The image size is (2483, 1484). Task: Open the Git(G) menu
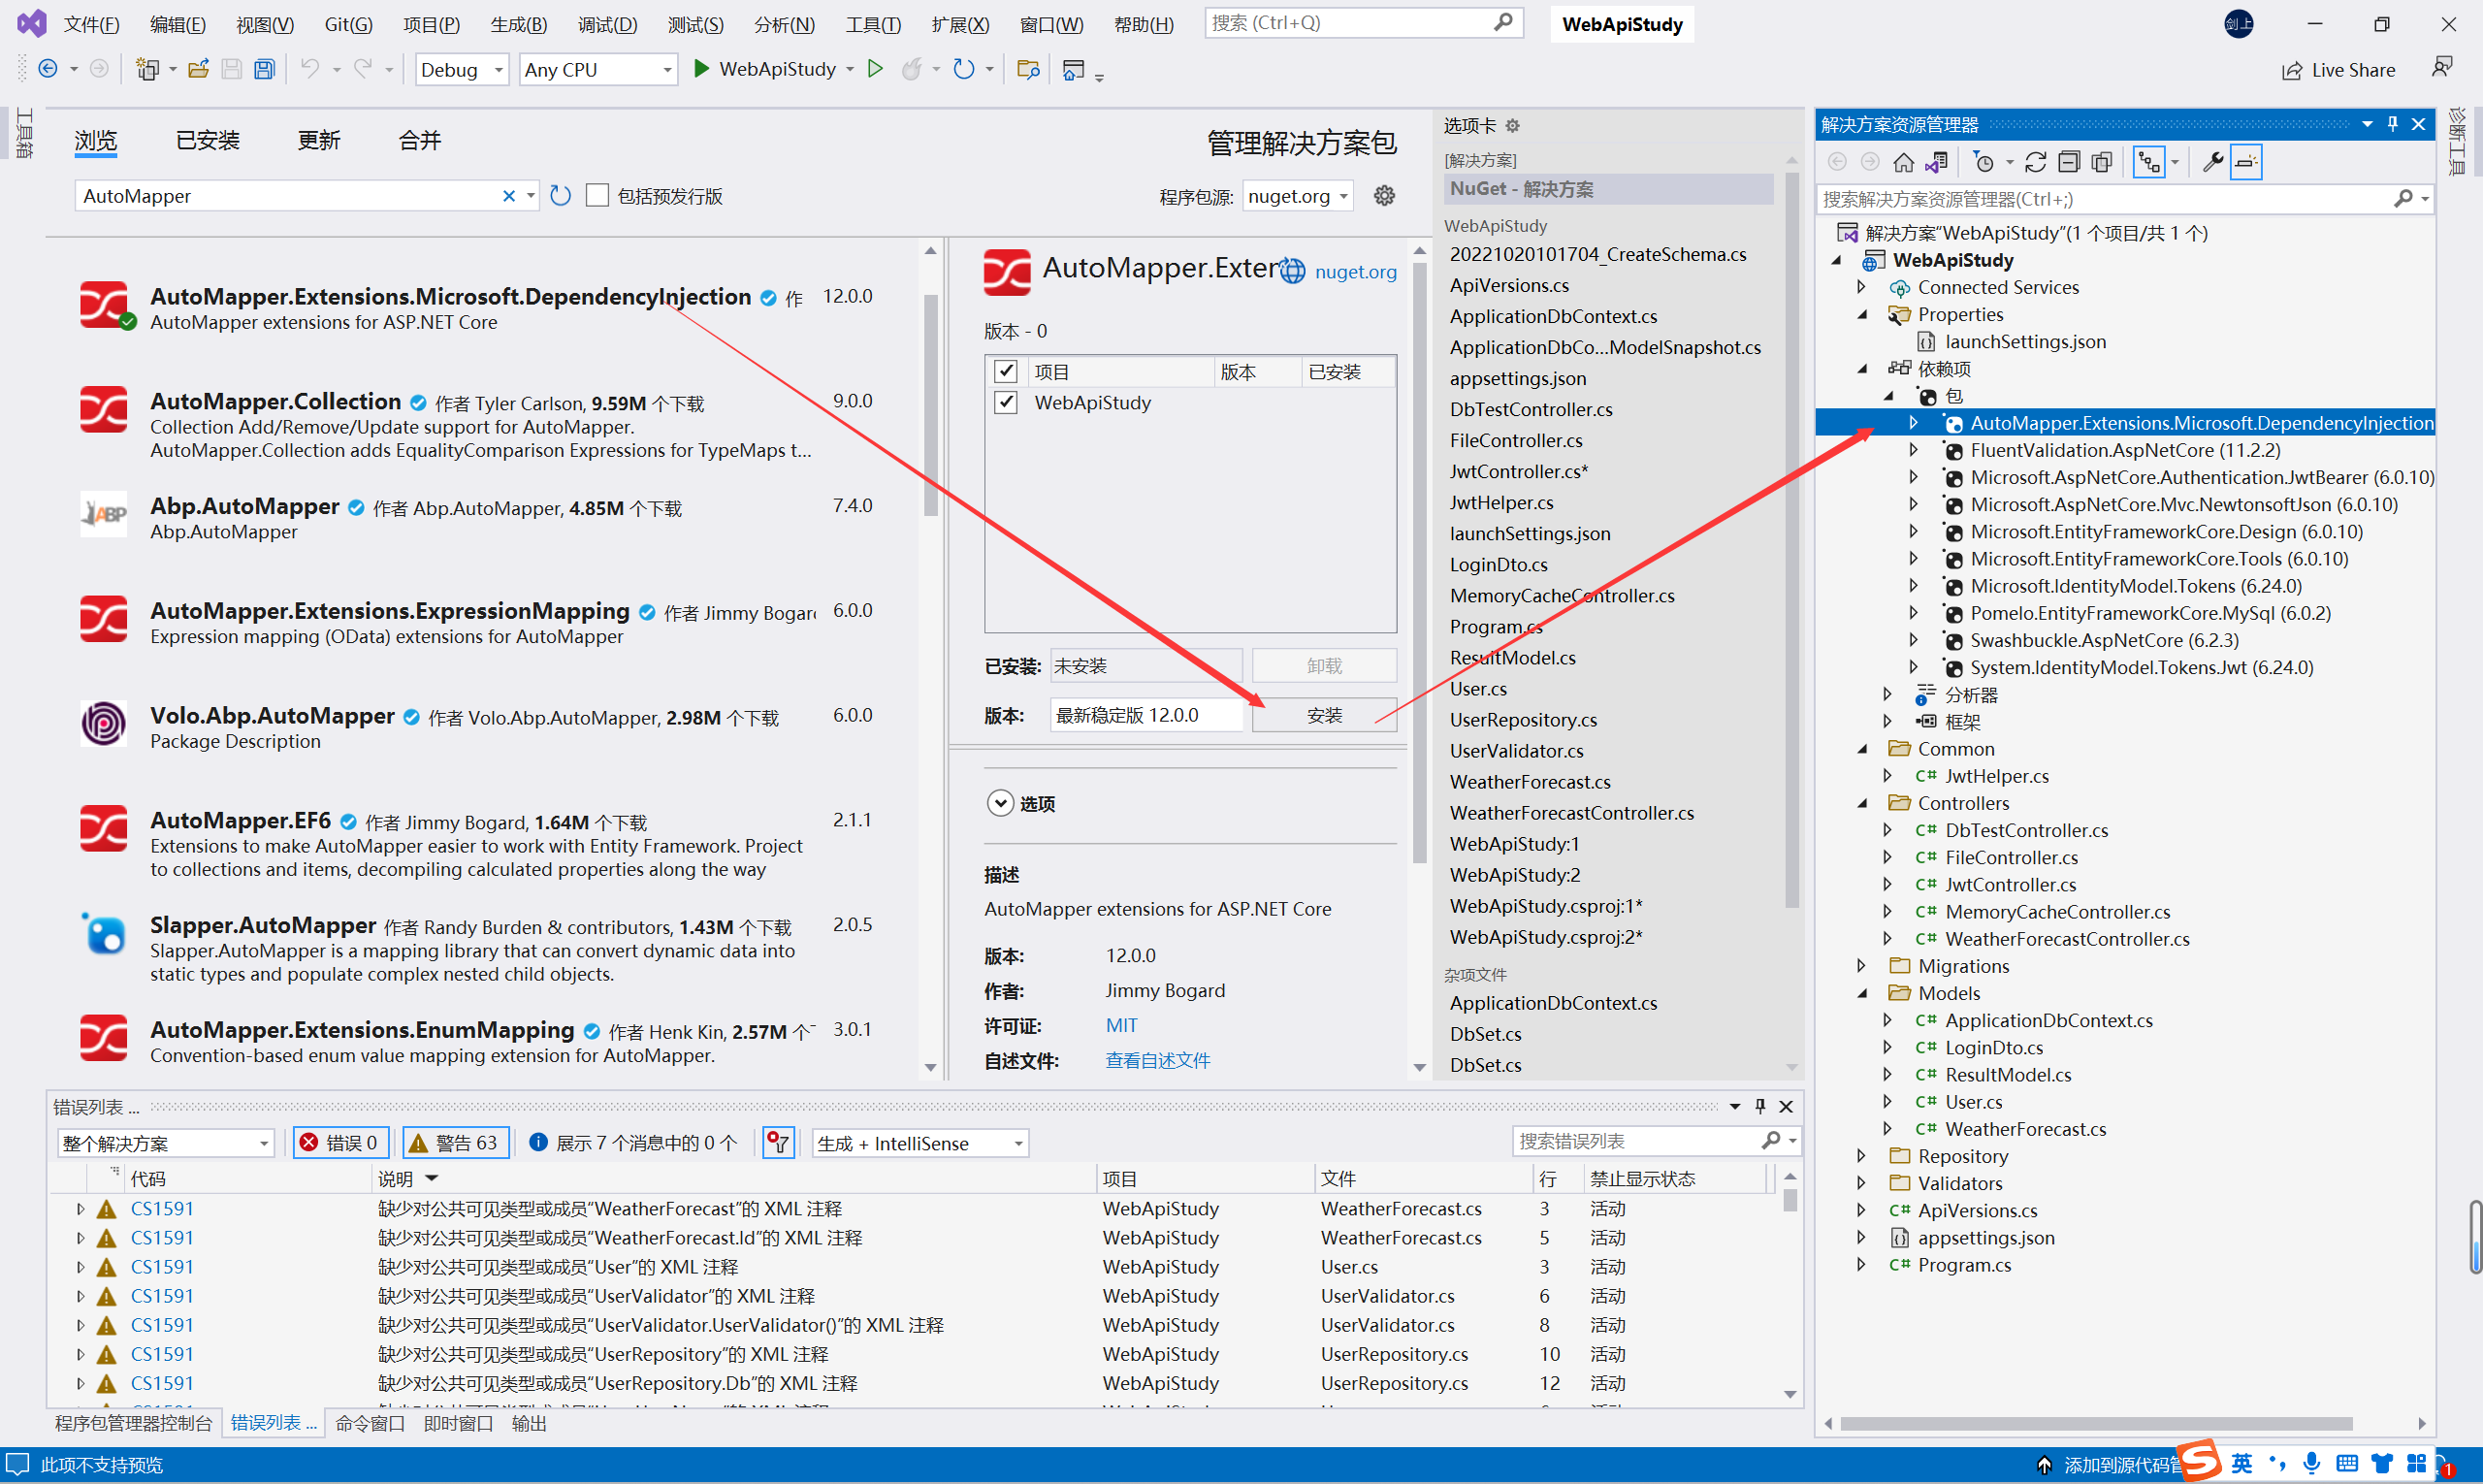tap(348, 24)
